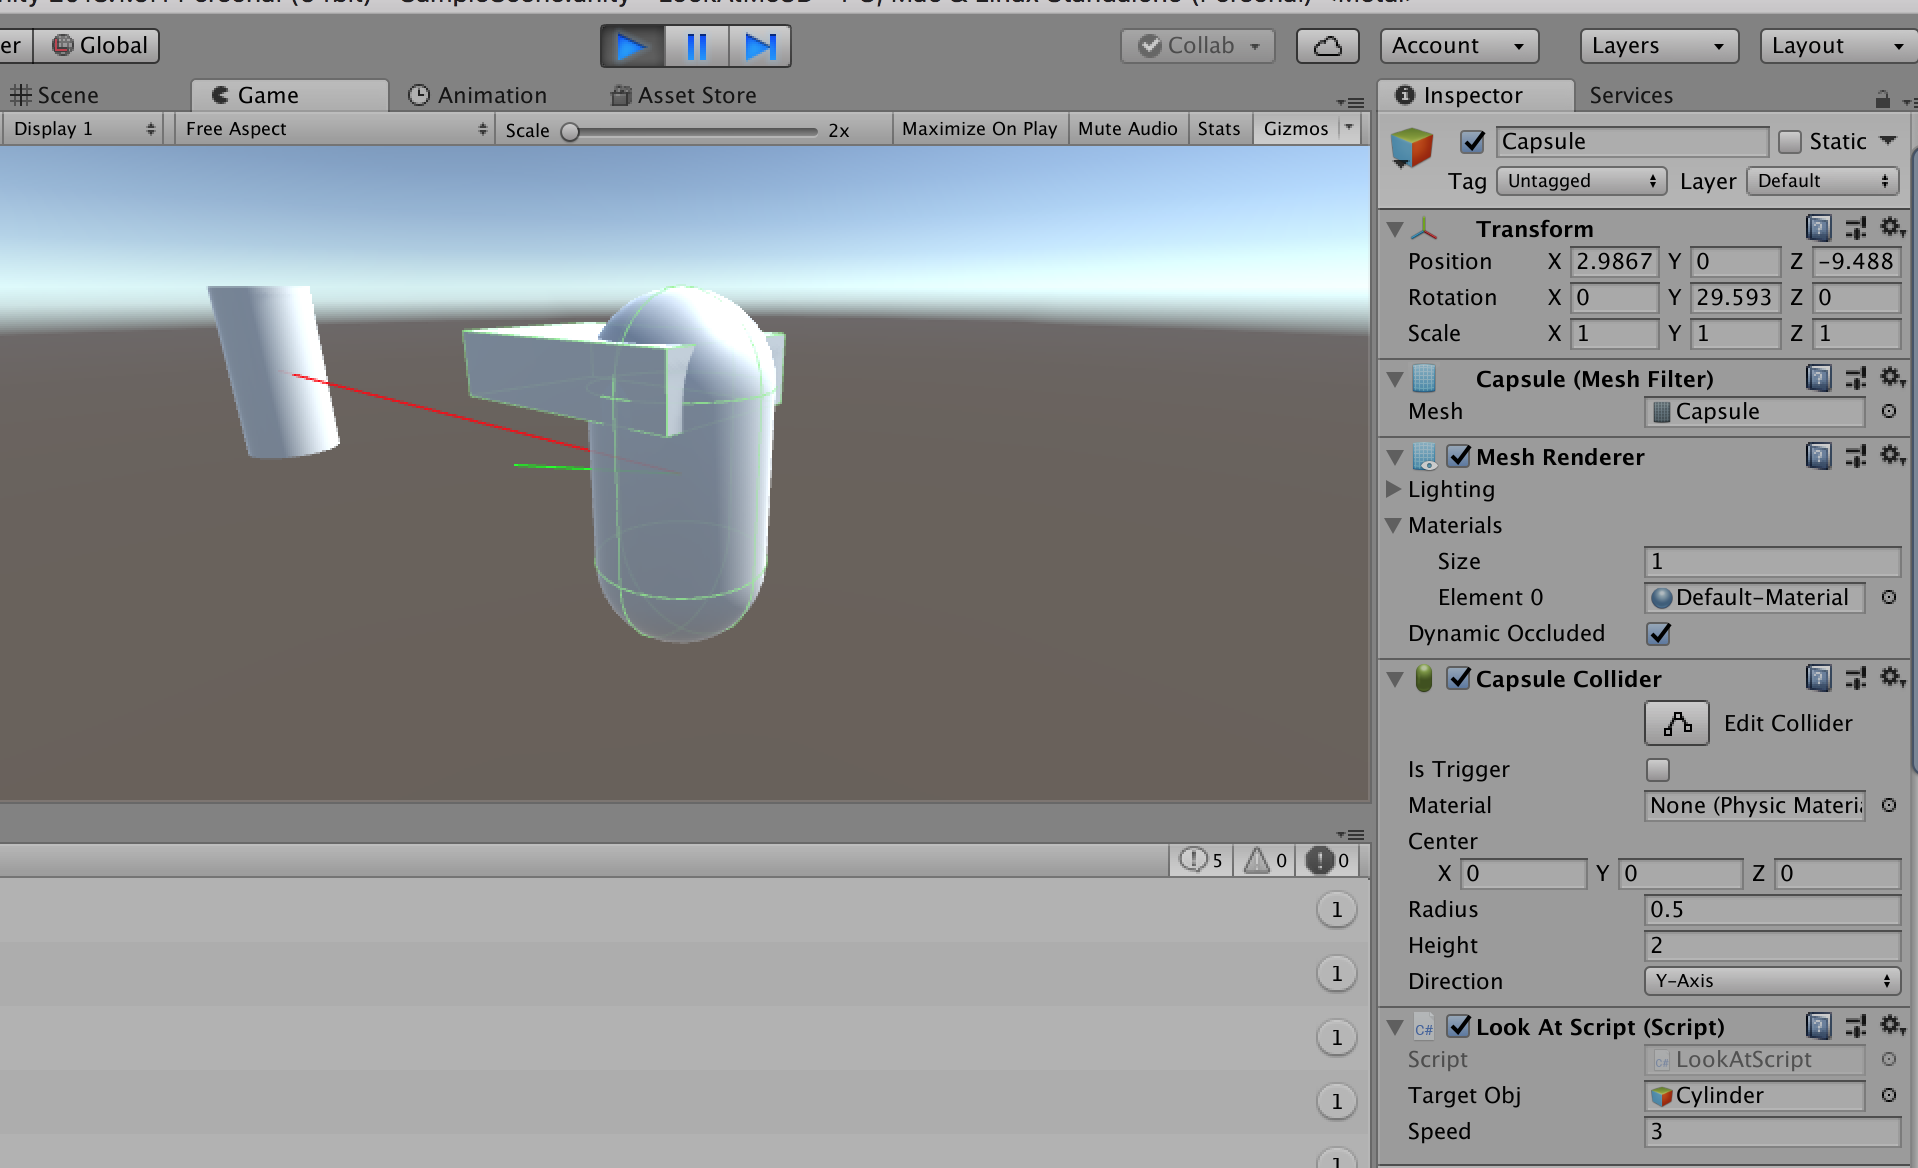This screenshot has height=1168, width=1918.
Task: Open Capsule Collider help reference icon
Action: (1819, 679)
